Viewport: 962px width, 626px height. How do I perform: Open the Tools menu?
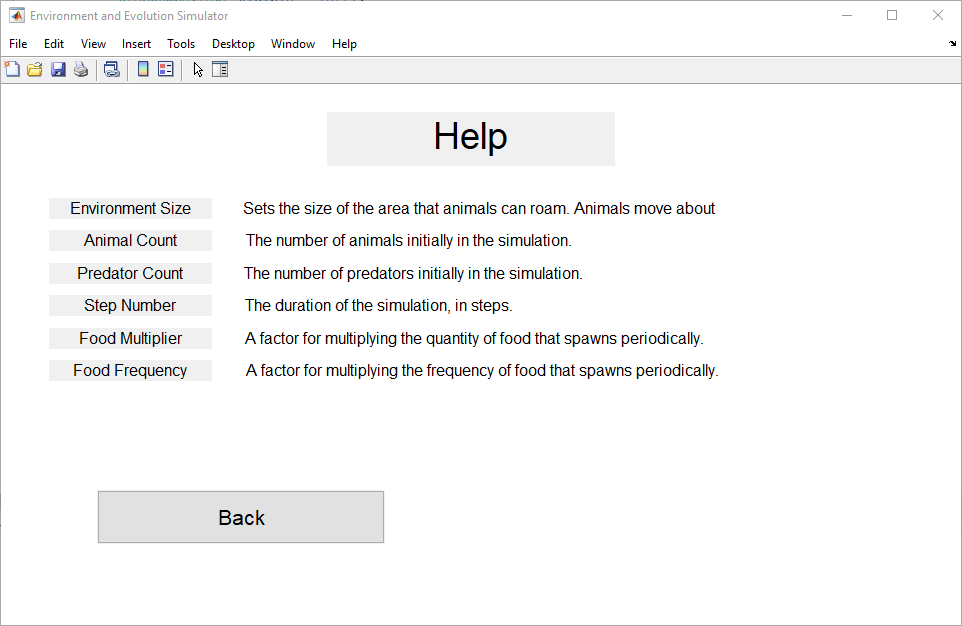(181, 44)
